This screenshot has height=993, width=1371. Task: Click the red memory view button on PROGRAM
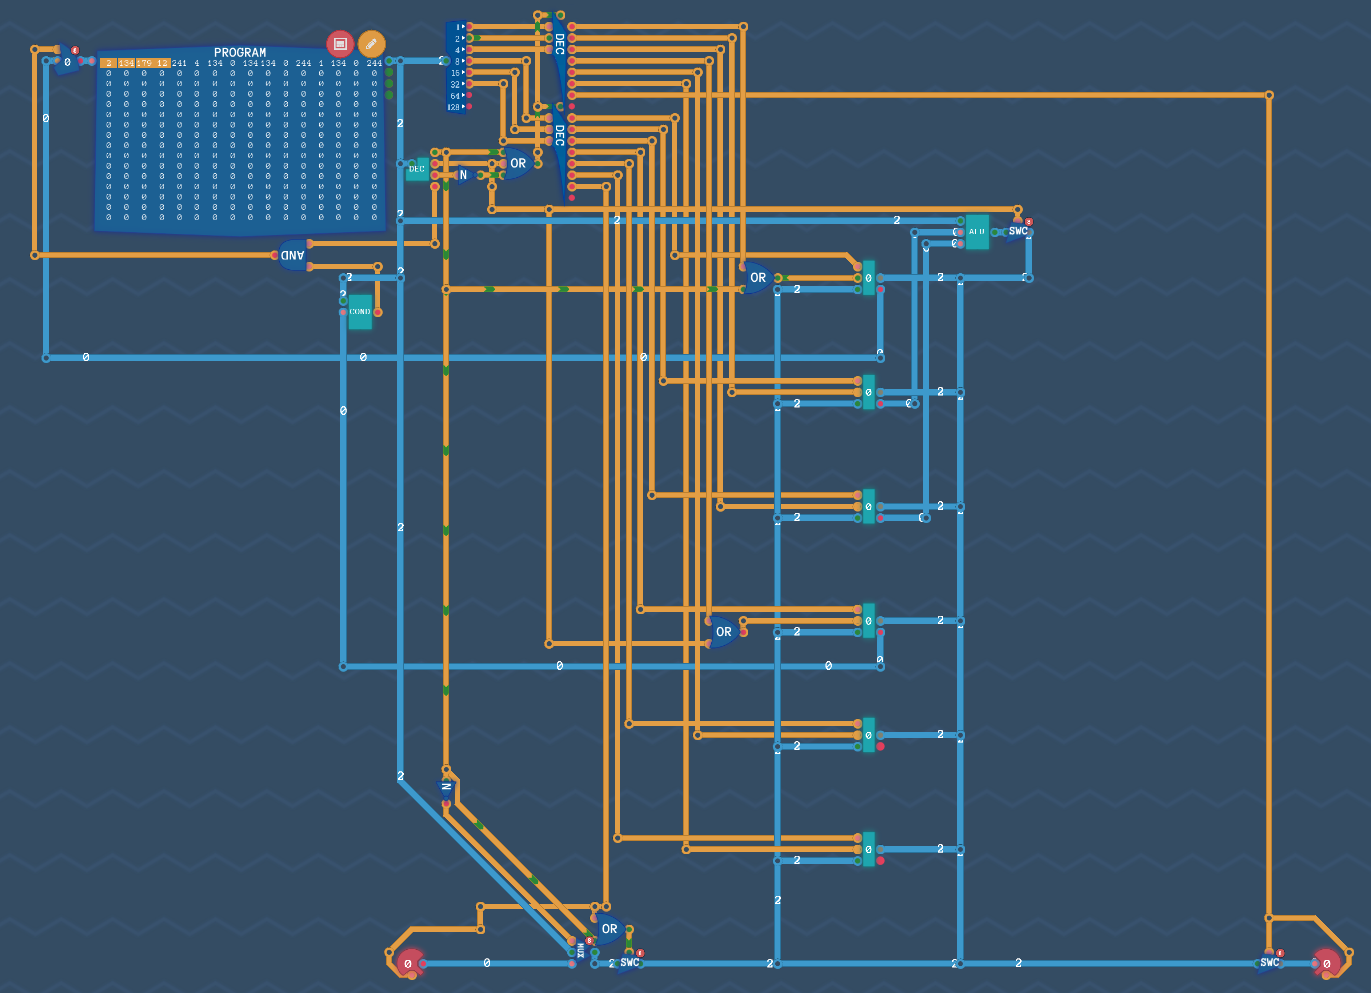(340, 44)
